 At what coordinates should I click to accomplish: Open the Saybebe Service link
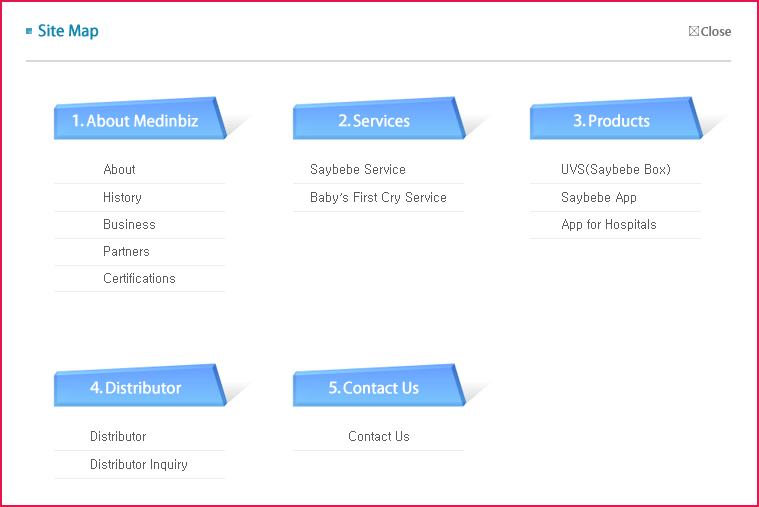point(358,169)
